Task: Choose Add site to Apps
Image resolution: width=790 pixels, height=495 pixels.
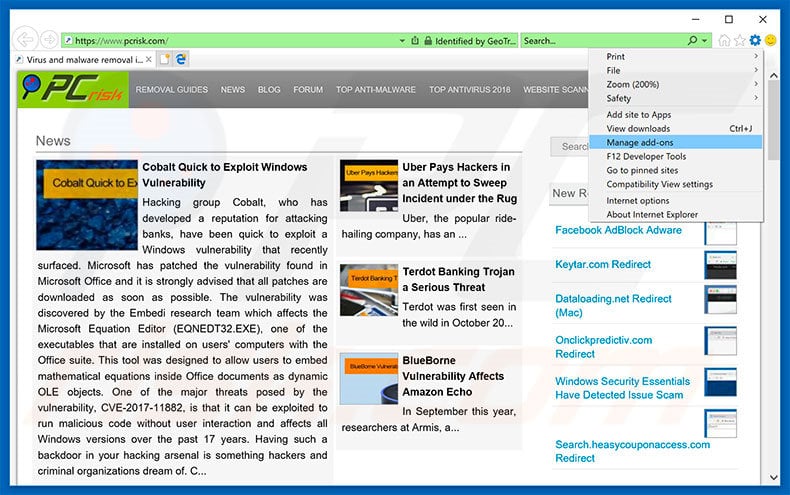Action: pyautogui.click(x=676, y=114)
